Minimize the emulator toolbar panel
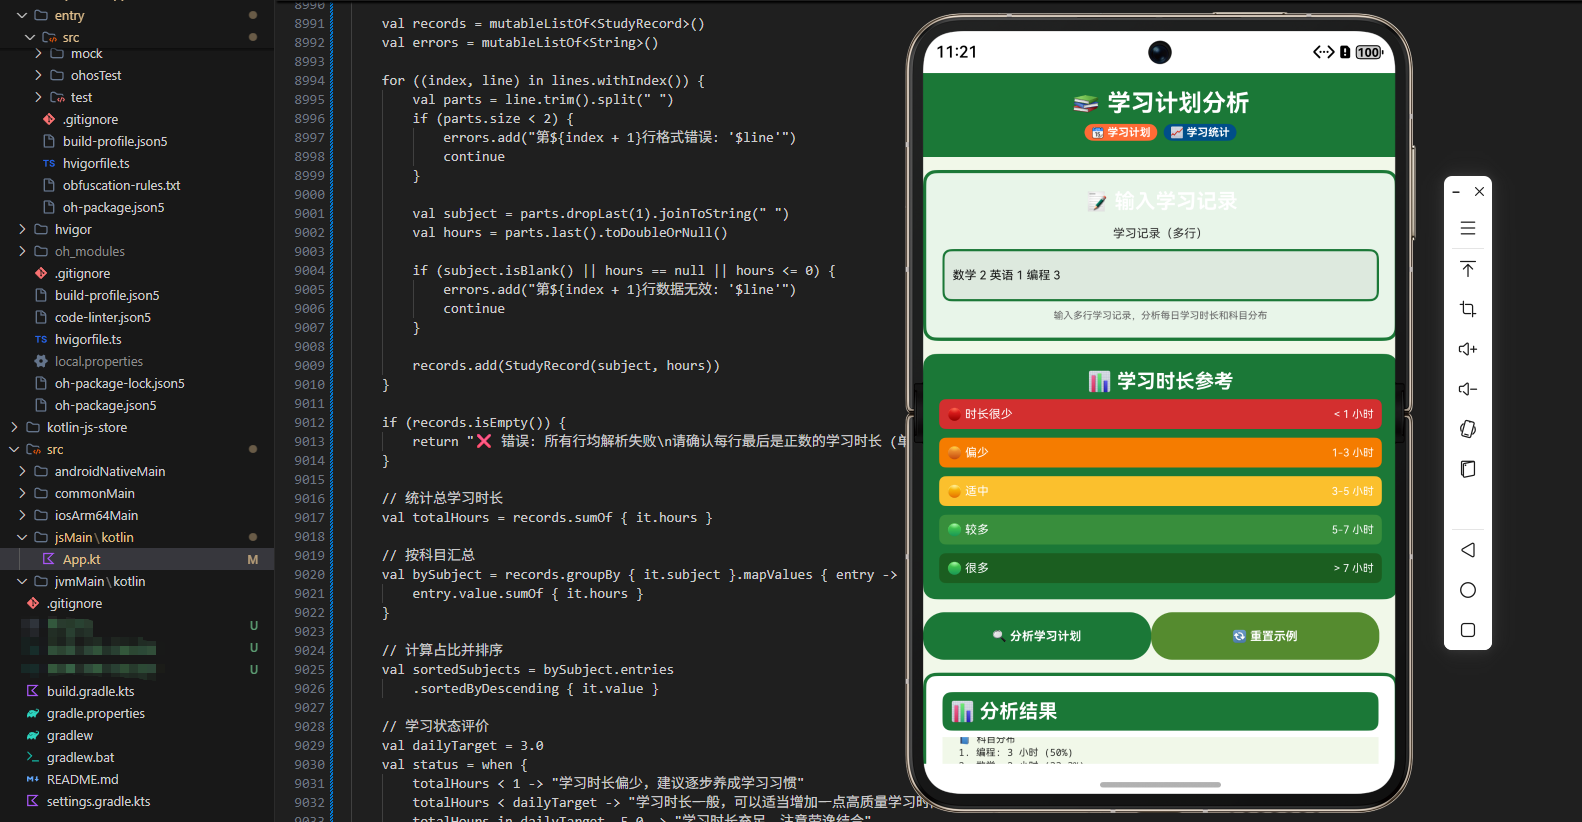The width and height of the screenshot is (1582, 822). 1456,191
